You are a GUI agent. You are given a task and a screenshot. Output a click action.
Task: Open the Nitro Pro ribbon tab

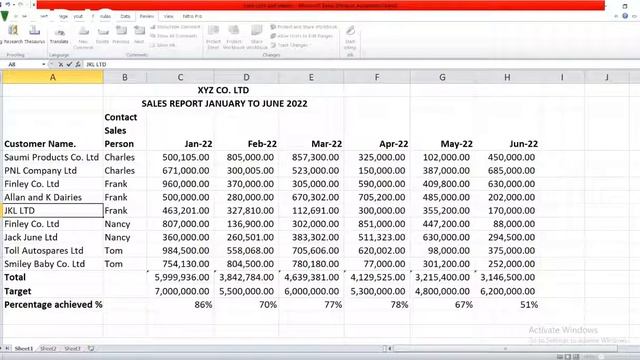pyautogui.click(x=192, y=16)
